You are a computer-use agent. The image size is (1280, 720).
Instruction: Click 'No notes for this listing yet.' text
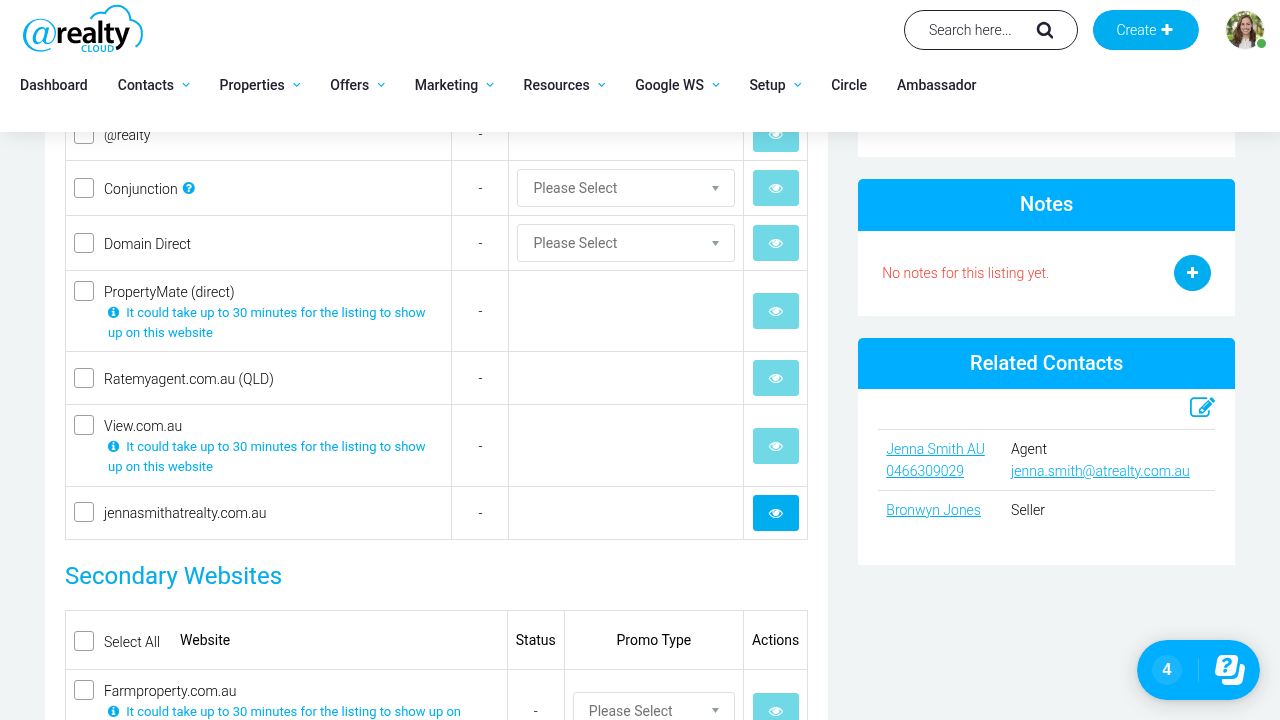pos(965,273)
